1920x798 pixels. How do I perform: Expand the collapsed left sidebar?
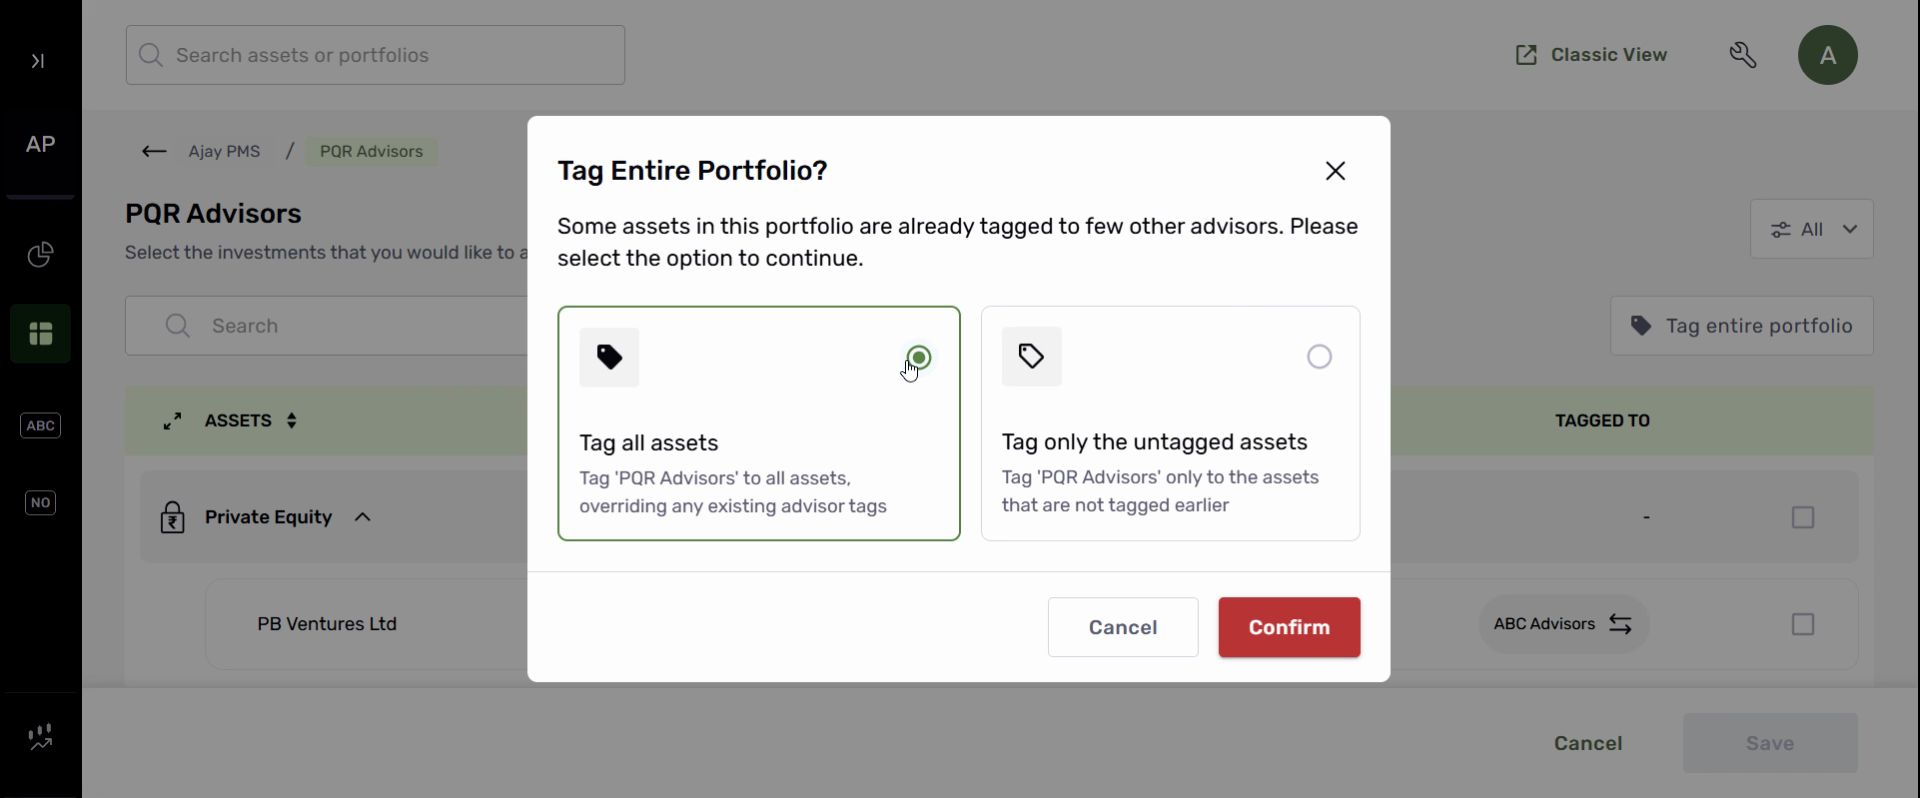coord(38,61)
